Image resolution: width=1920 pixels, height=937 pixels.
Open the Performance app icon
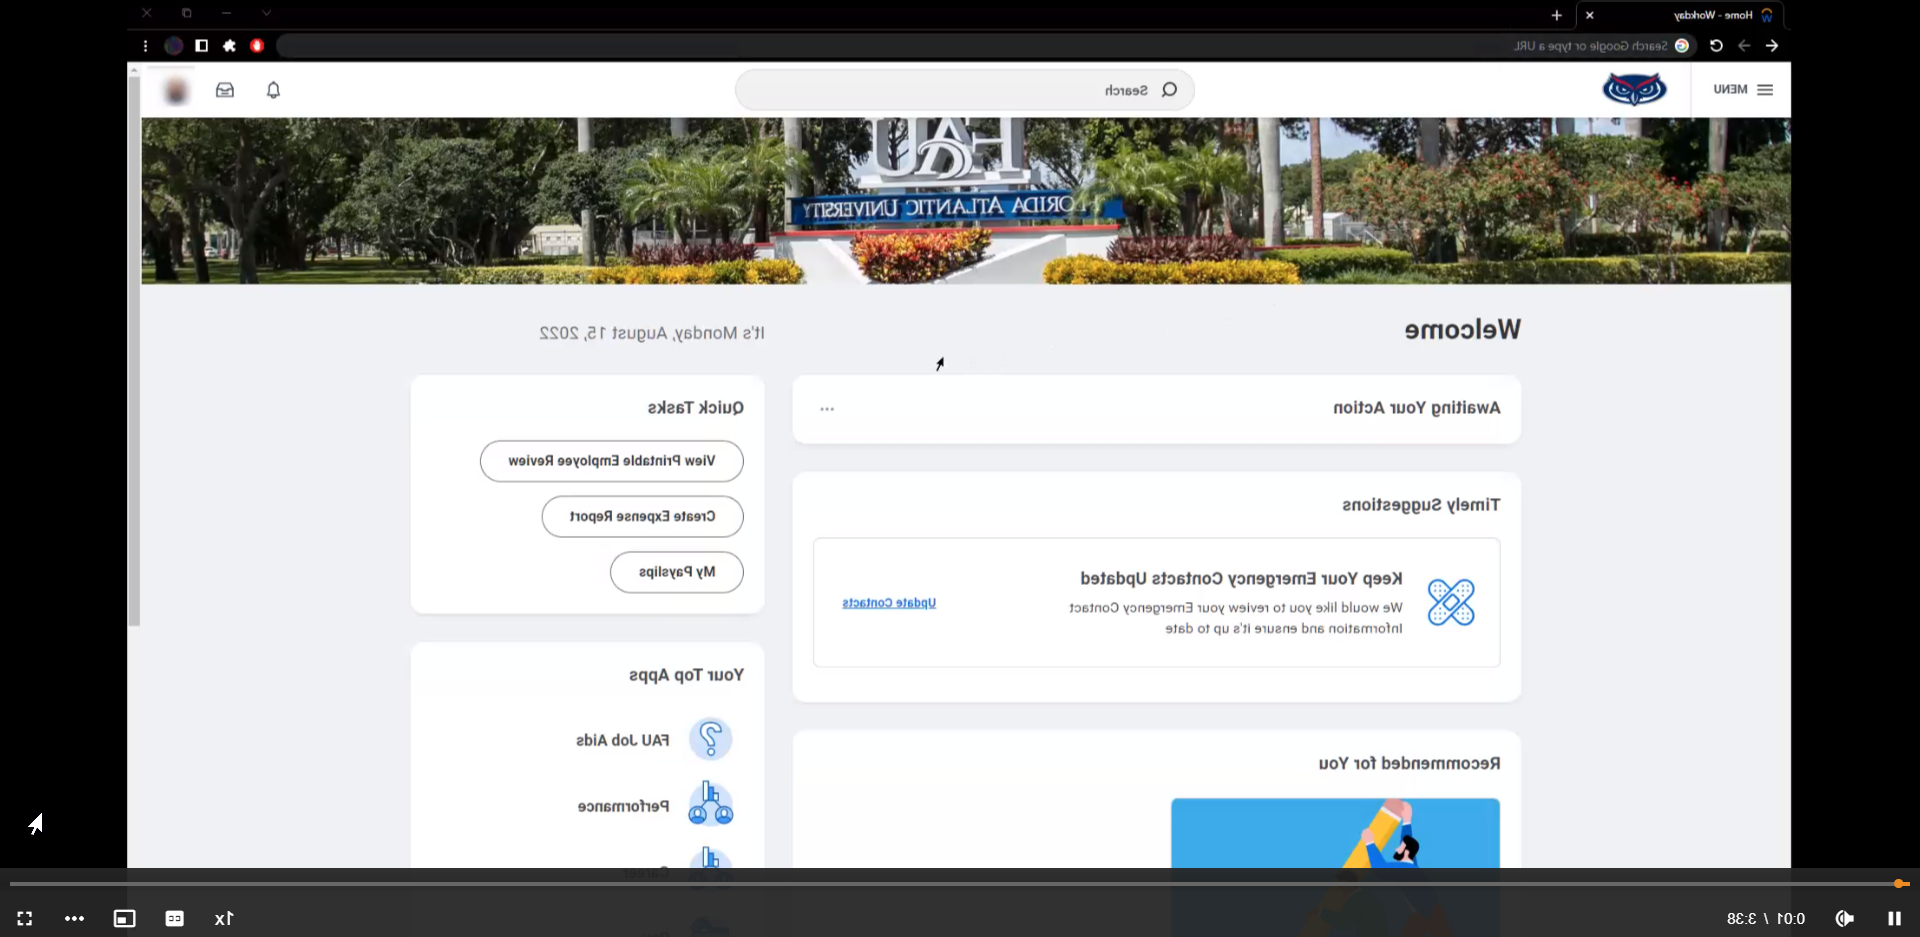pos(711,805)
